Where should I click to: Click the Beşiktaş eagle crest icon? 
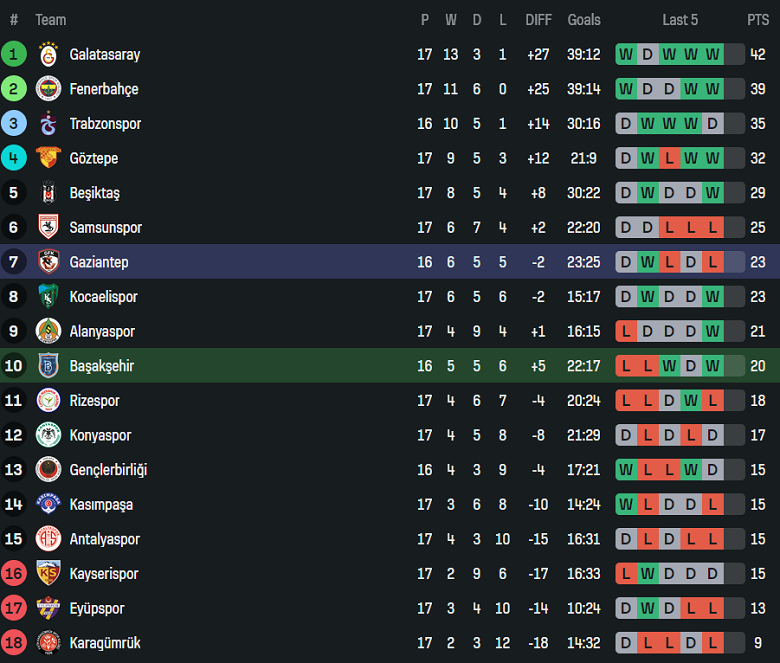[48, 193]
